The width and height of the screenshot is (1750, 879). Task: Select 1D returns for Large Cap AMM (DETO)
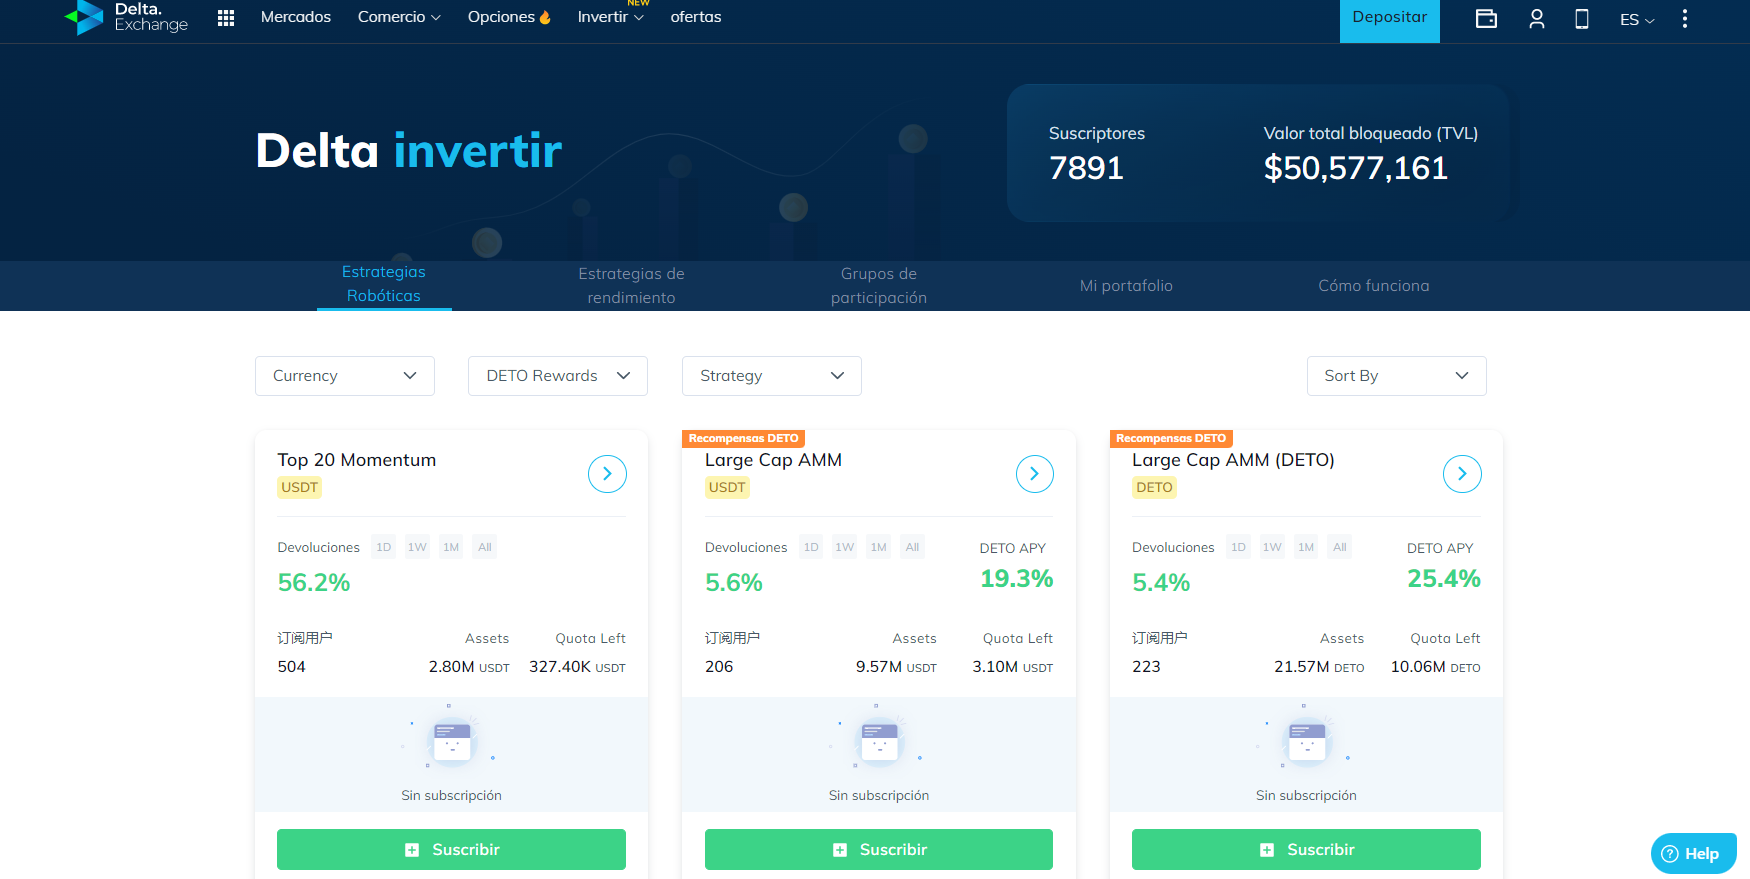[1238, 547]
